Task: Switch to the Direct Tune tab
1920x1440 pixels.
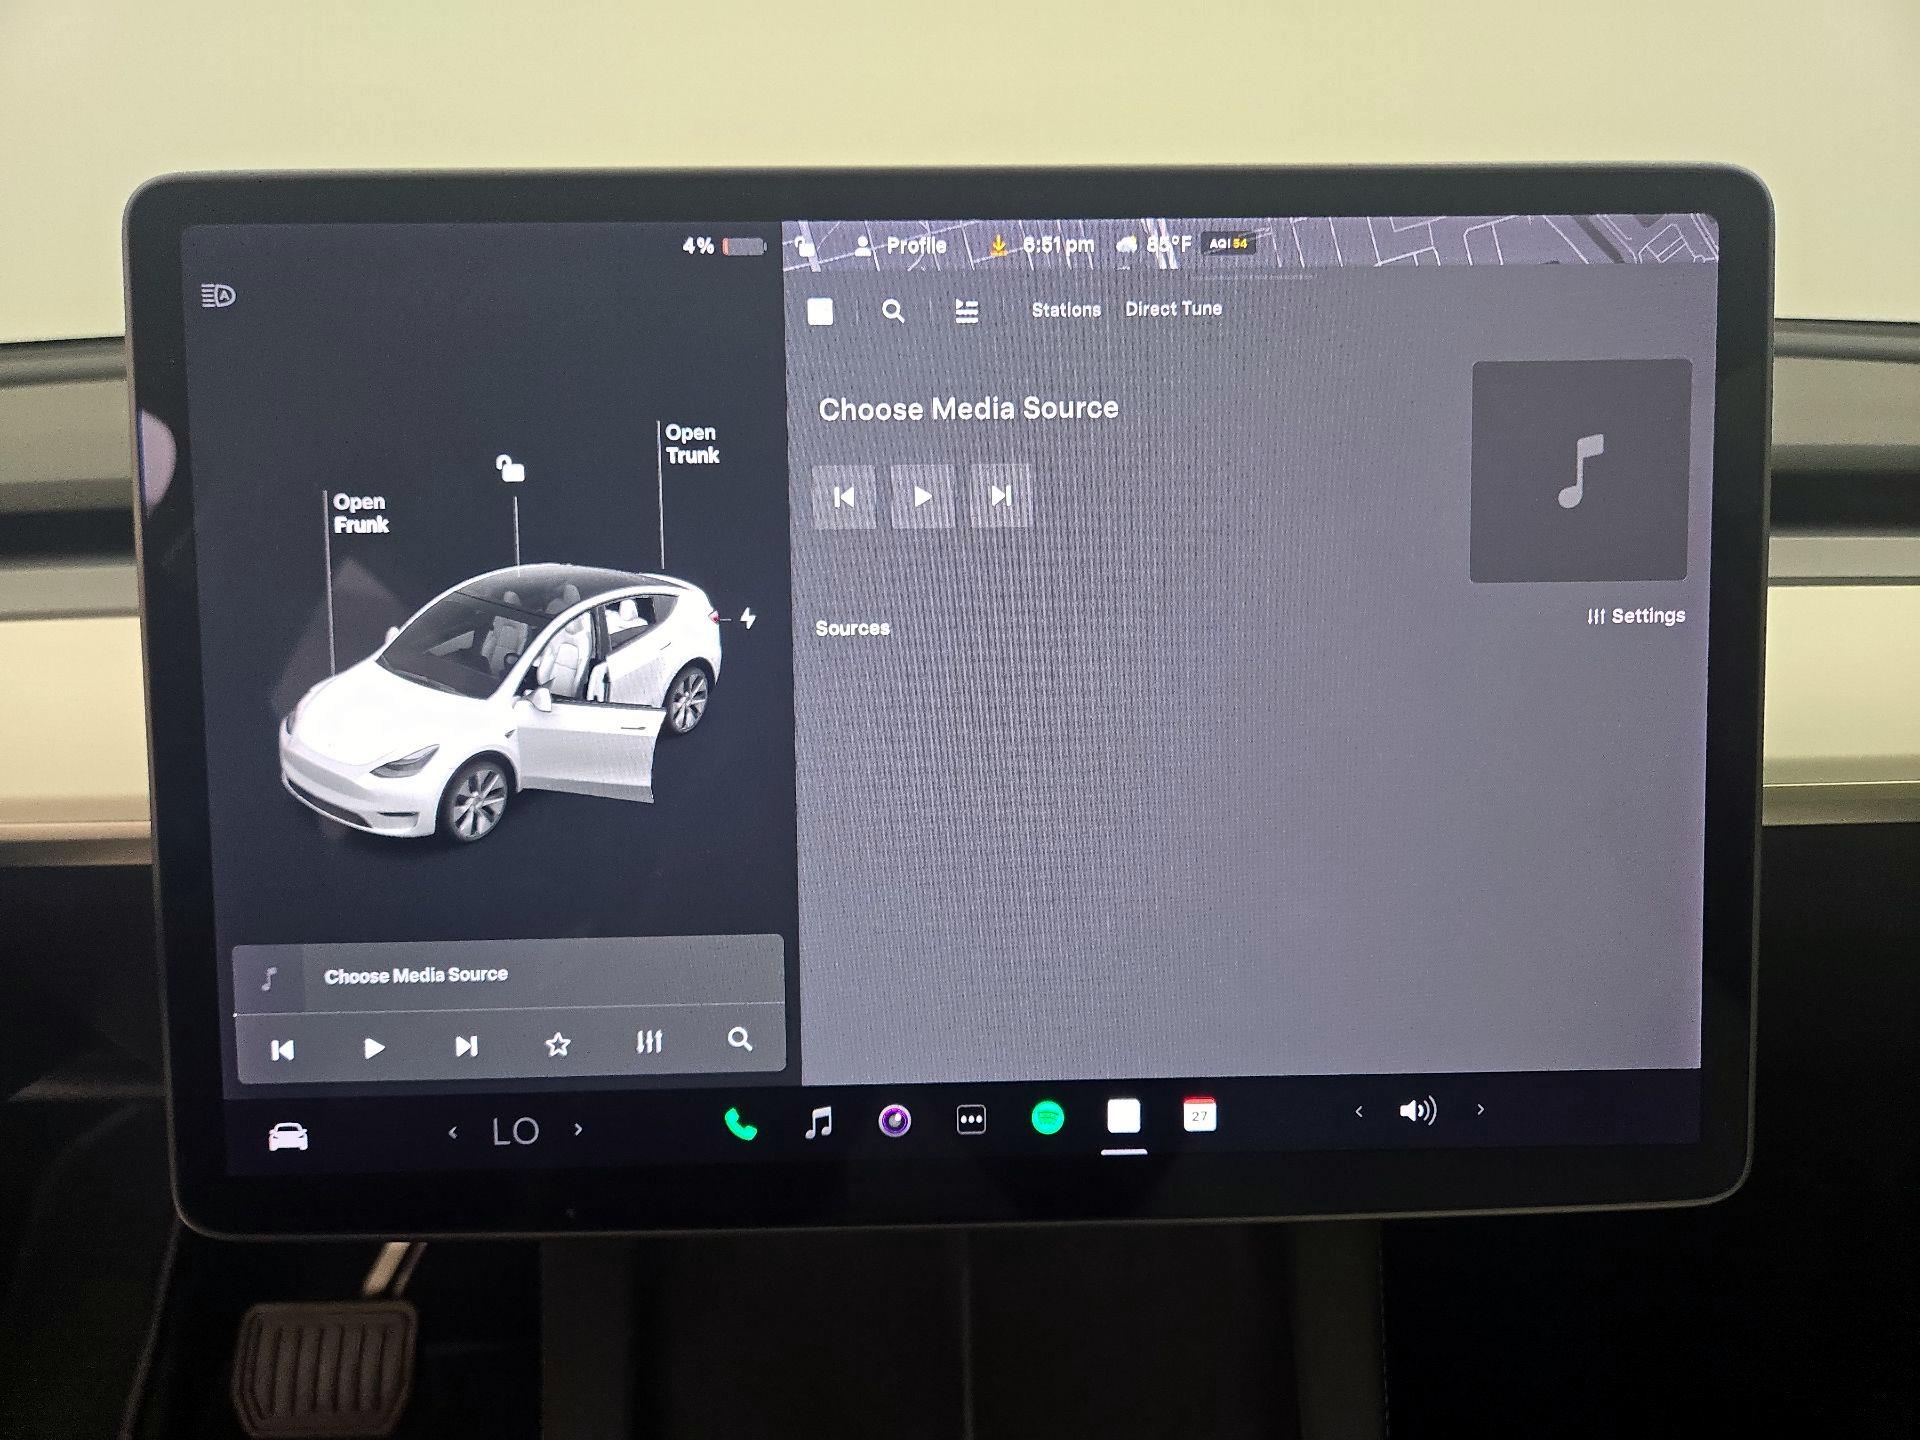Action: [x=1173, y=309]
